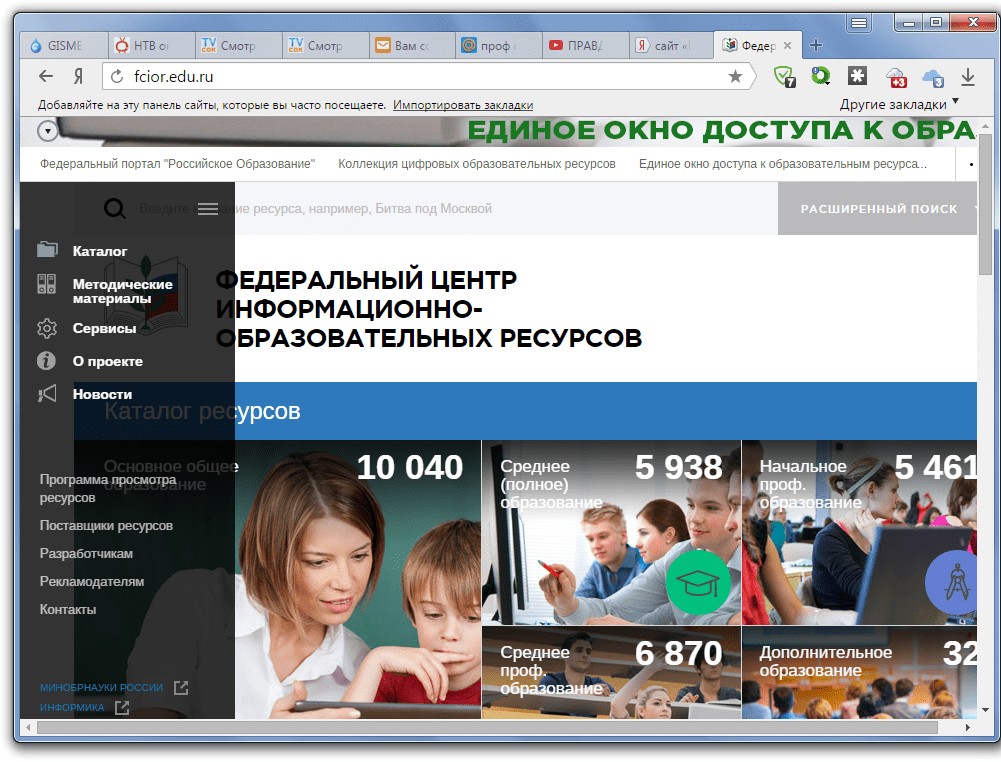Click the О проекте info icon
Image resolution: width=1001 pixels, height=762 pixels.
[46, 361]
